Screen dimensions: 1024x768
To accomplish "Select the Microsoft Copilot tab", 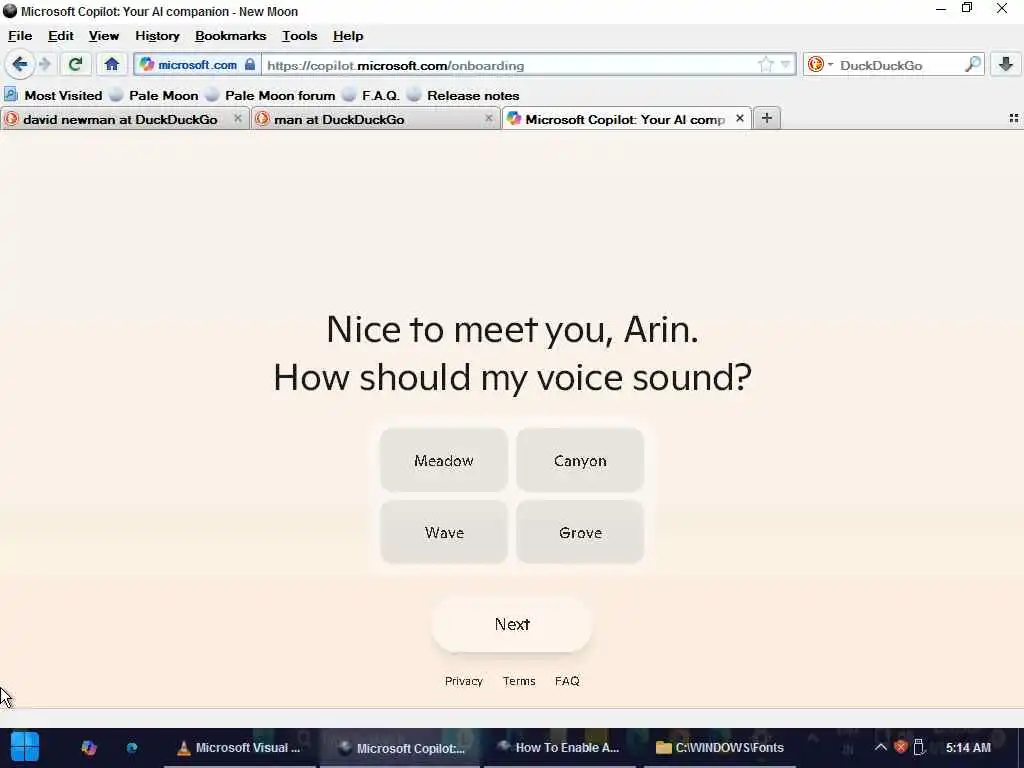I will click(625, 120).
